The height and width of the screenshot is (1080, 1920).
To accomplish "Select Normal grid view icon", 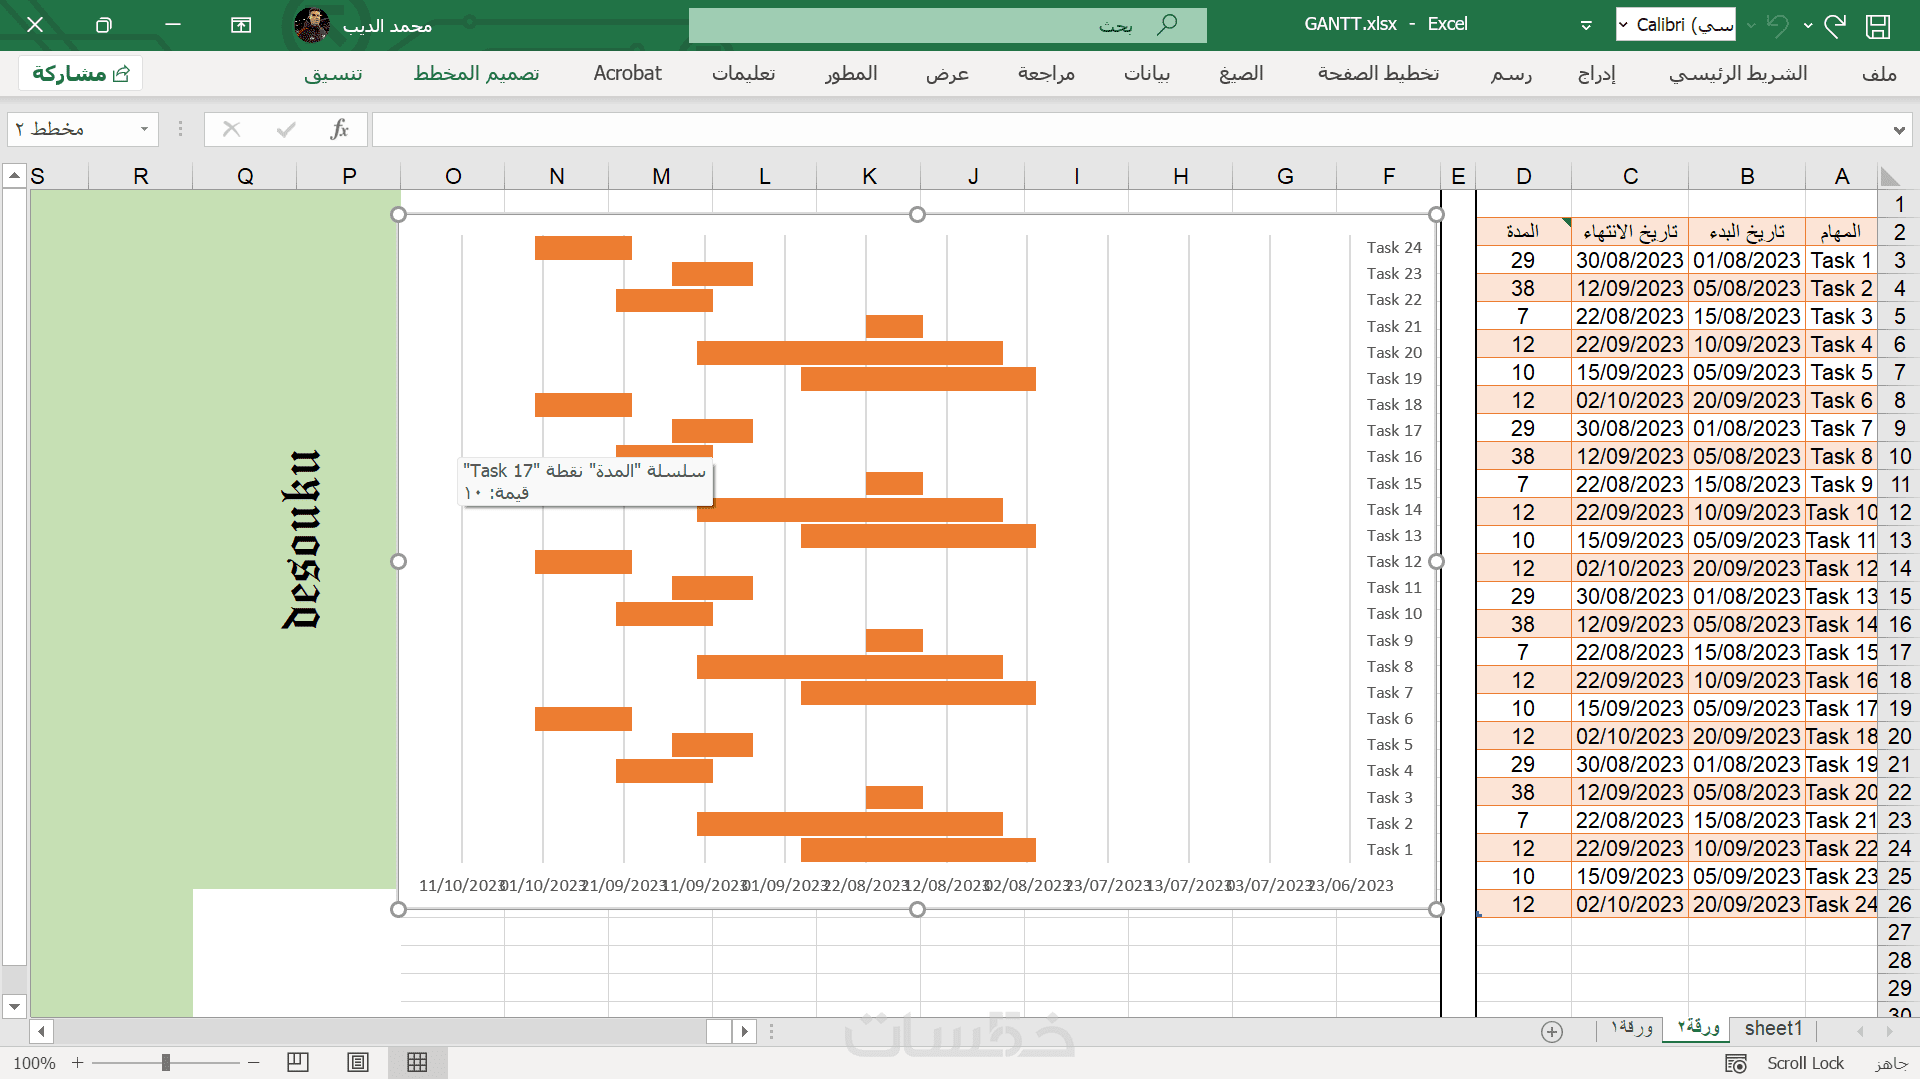I will [x=417, y=1062].
